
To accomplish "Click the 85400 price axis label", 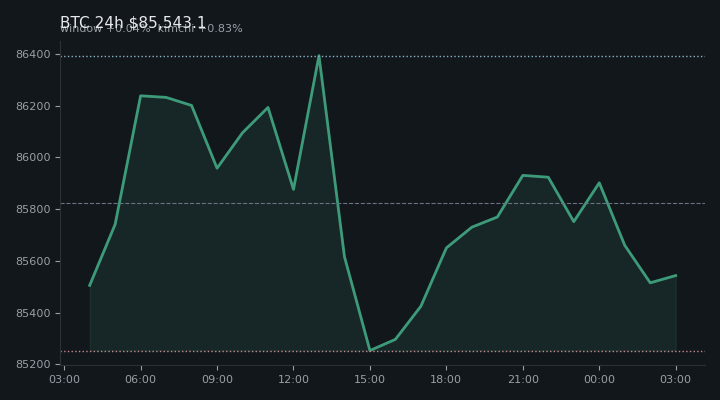I will [33, 313].
